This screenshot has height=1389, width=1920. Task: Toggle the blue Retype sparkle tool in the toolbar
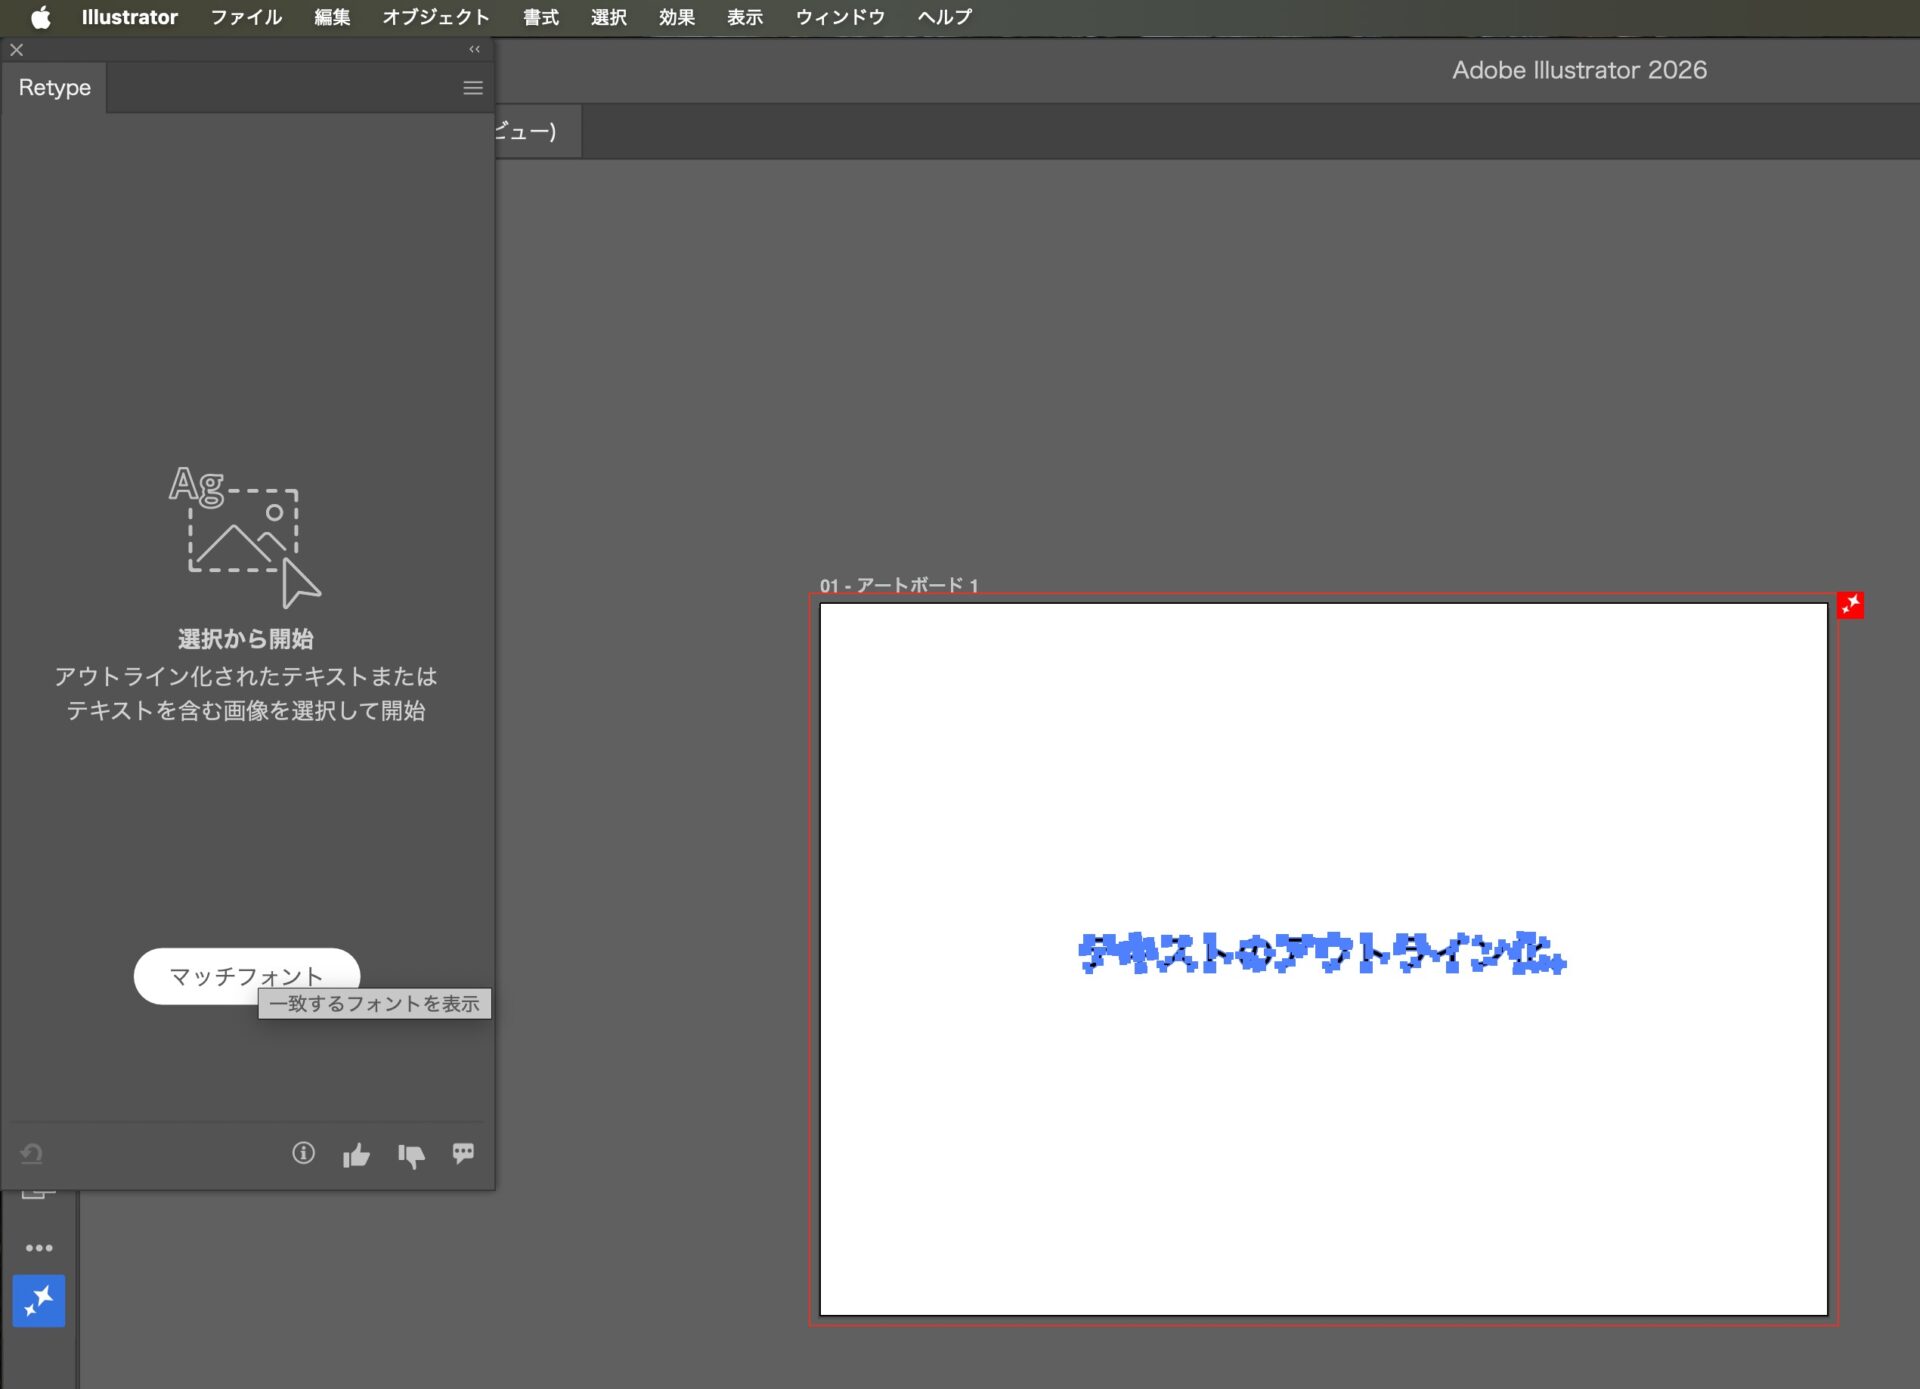[37, 1301]
